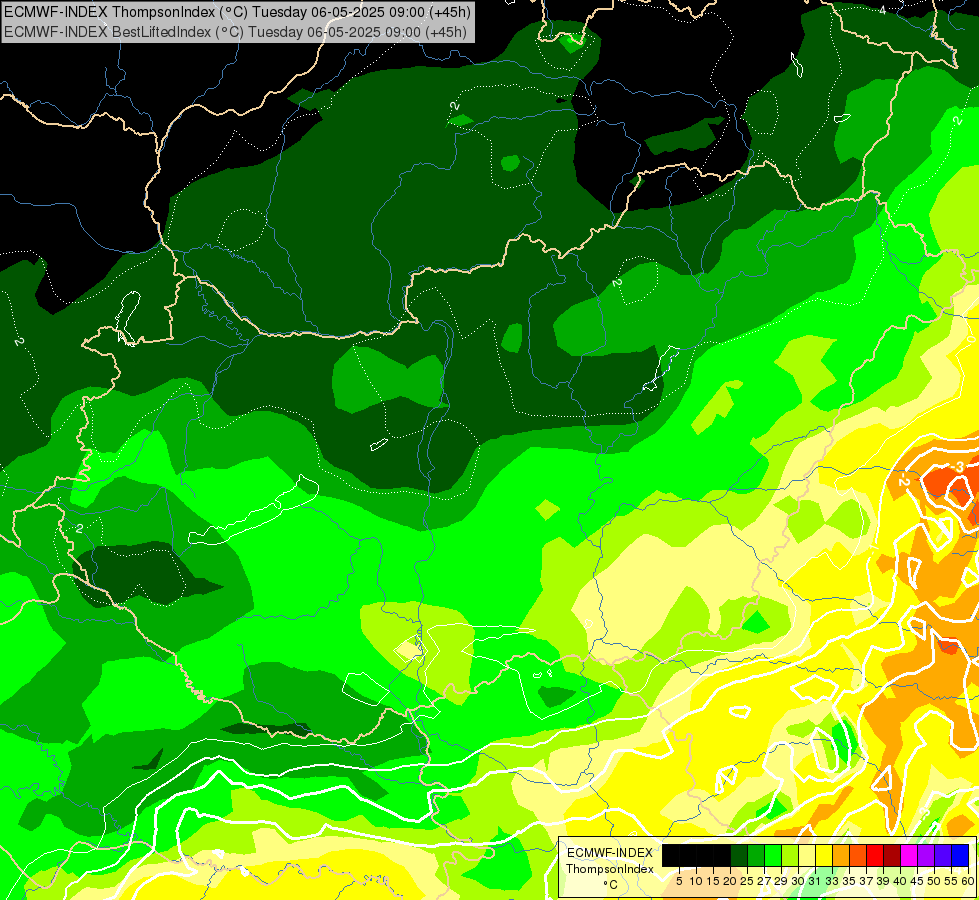Viewport: 979px width, 900px height.
Task: Select the blue 55–60 legend swatch
Action: tap(960, 855)
